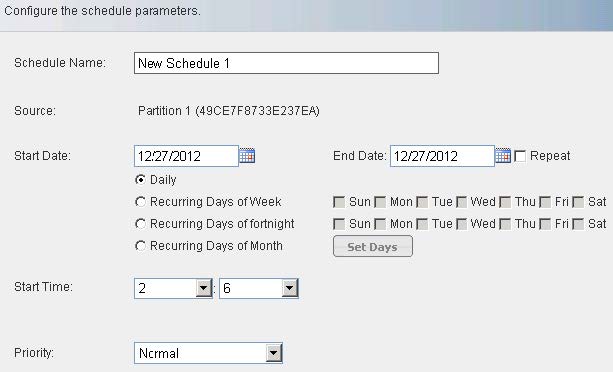Pick the Recurring Days of Month option
The width and height of the screenshot is (613, 372).
pyautogui.click(x=140, y=246)
